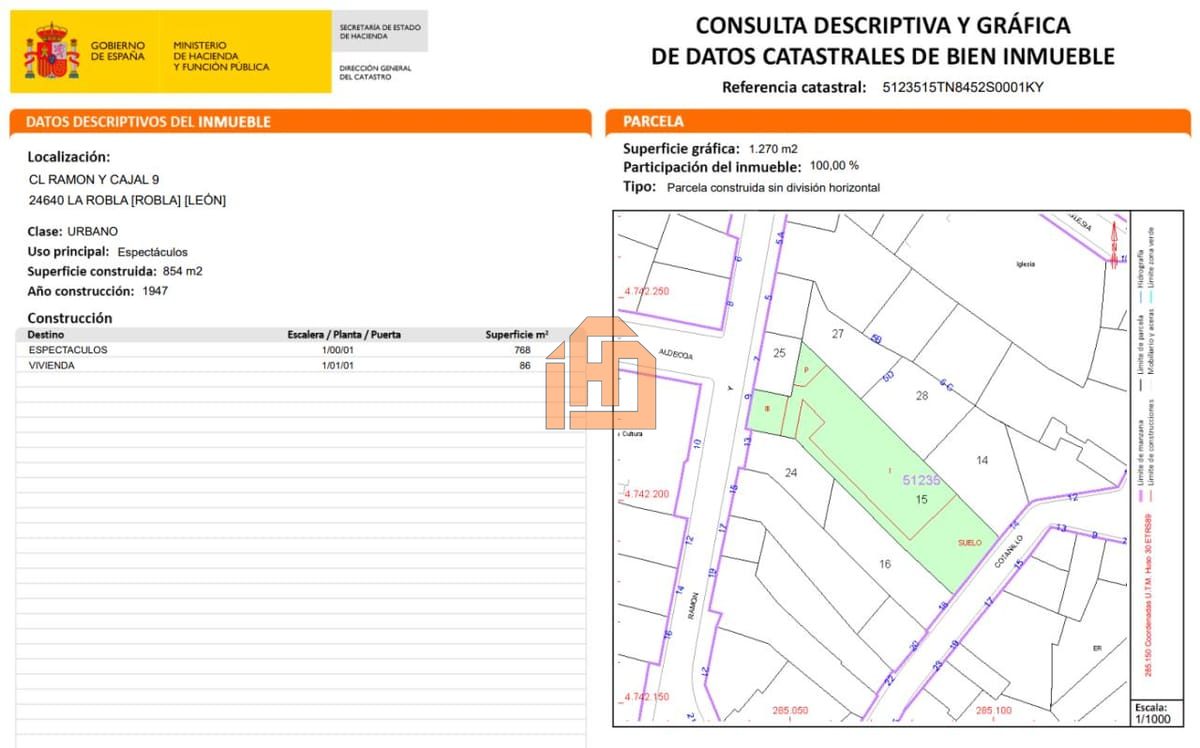
Task: Select cadastral reference 5123515TN8452S0001KY
Action: point(962,87)
